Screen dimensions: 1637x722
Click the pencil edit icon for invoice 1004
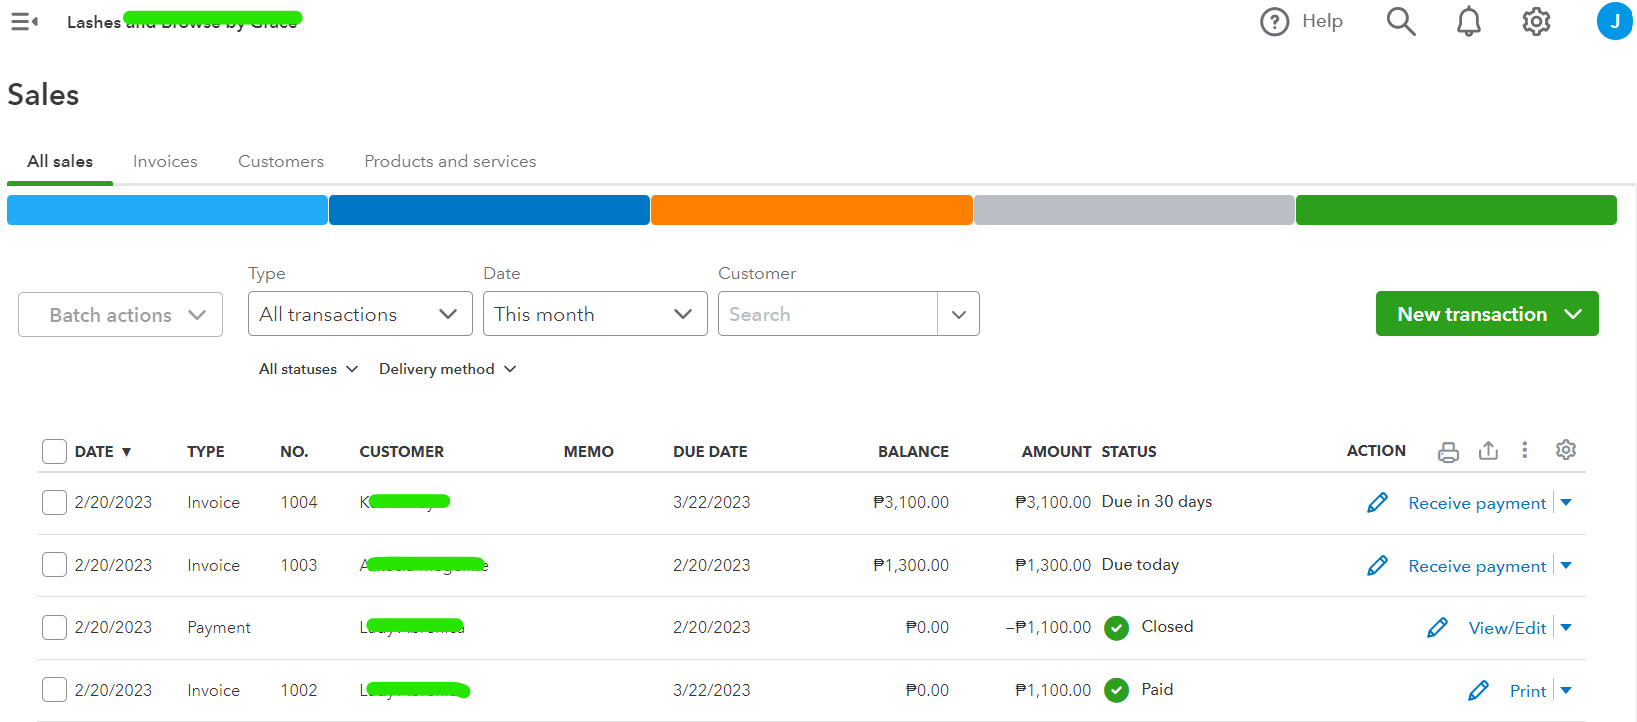[1377, 503]
